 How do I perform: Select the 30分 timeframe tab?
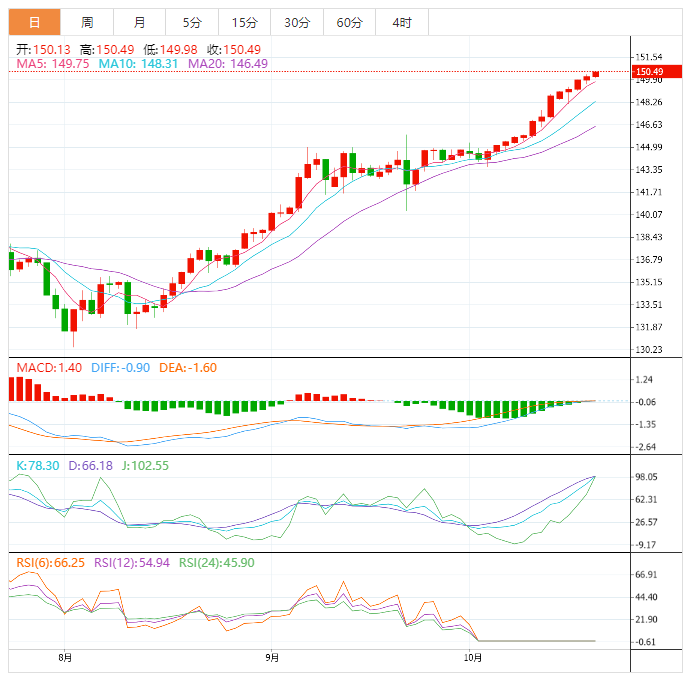[x=297, y=22]
